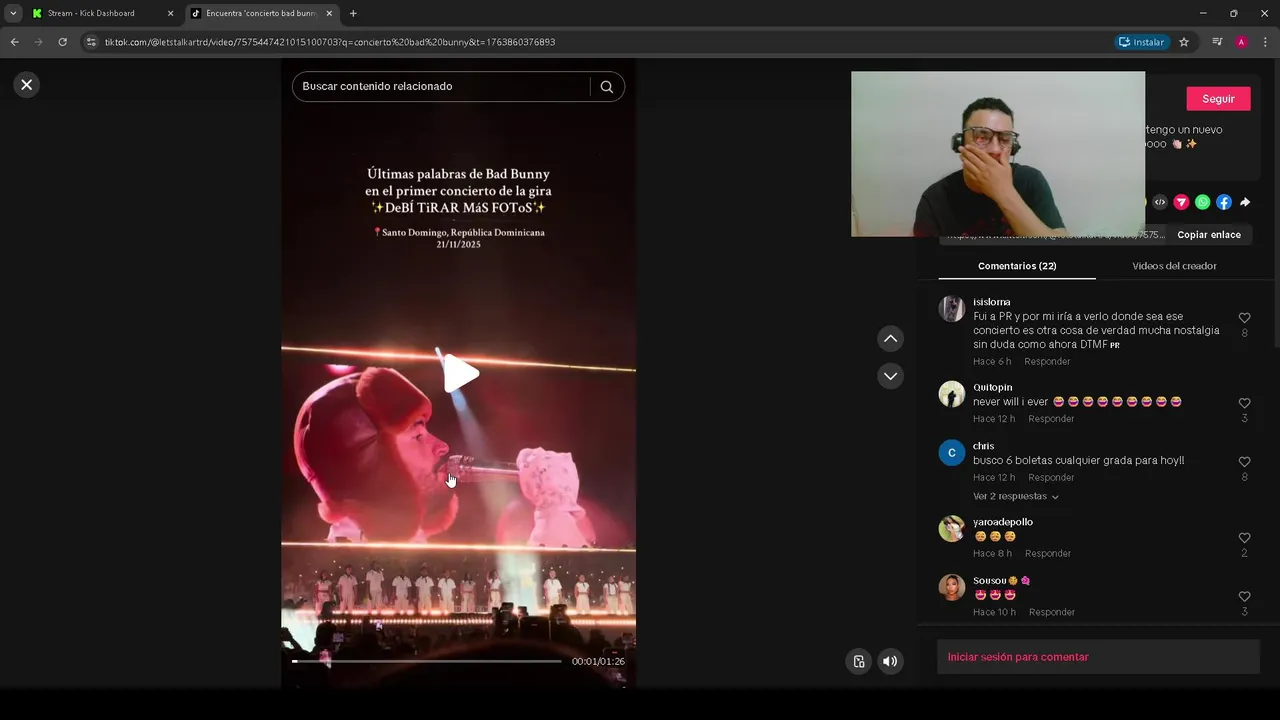Share via the red send-to-friends icon
This screenshot has width=1280, height=720.
(x=1181, y=202)
